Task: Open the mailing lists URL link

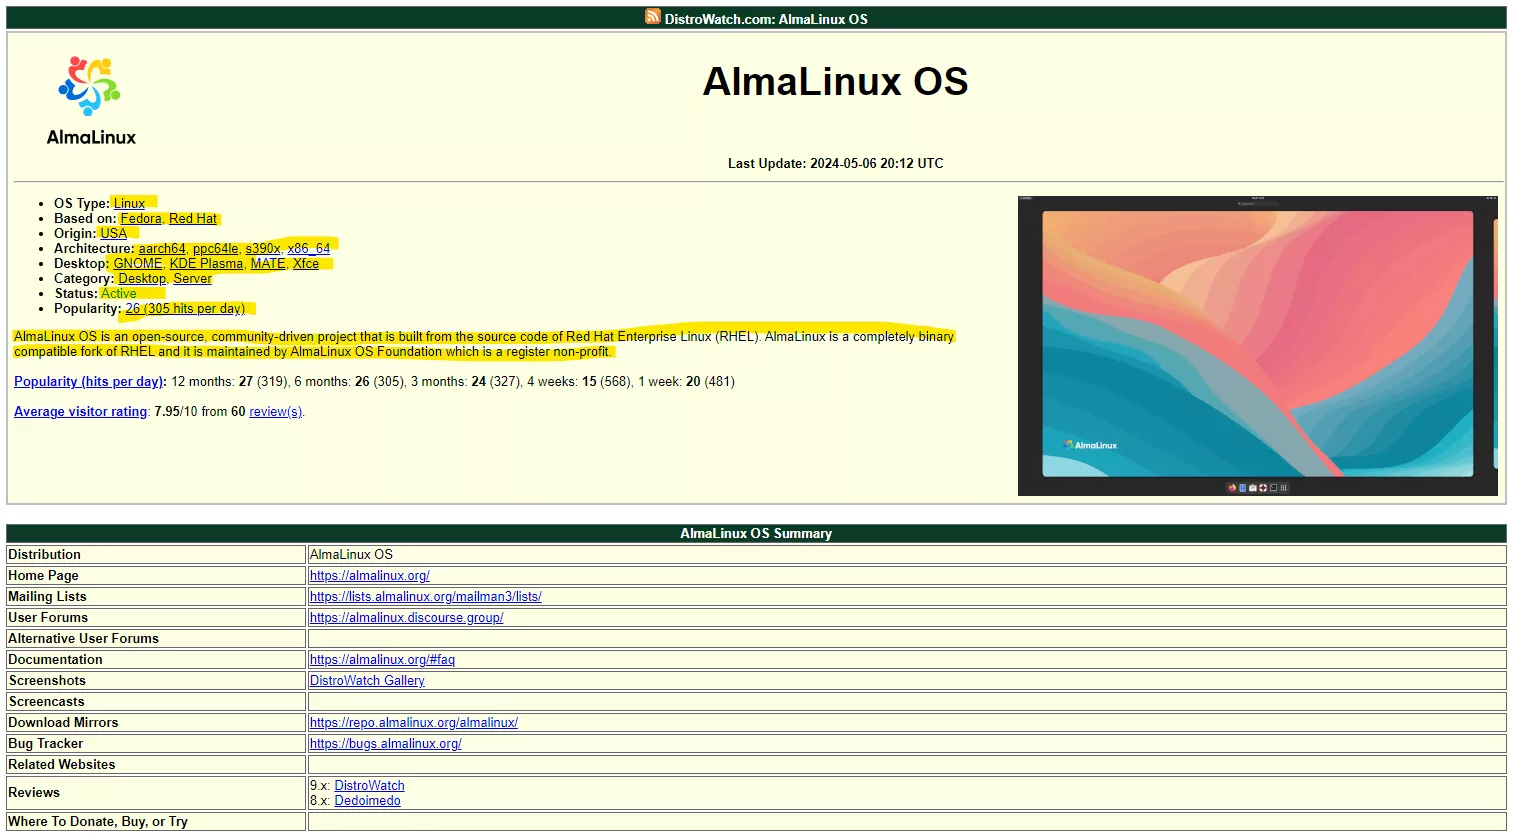Action: coord(426,597)
